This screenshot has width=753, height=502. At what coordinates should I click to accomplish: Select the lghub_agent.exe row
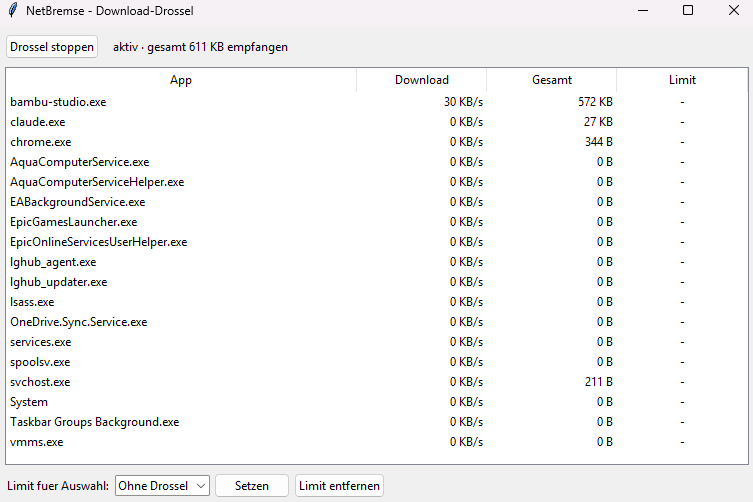[376, 262]
